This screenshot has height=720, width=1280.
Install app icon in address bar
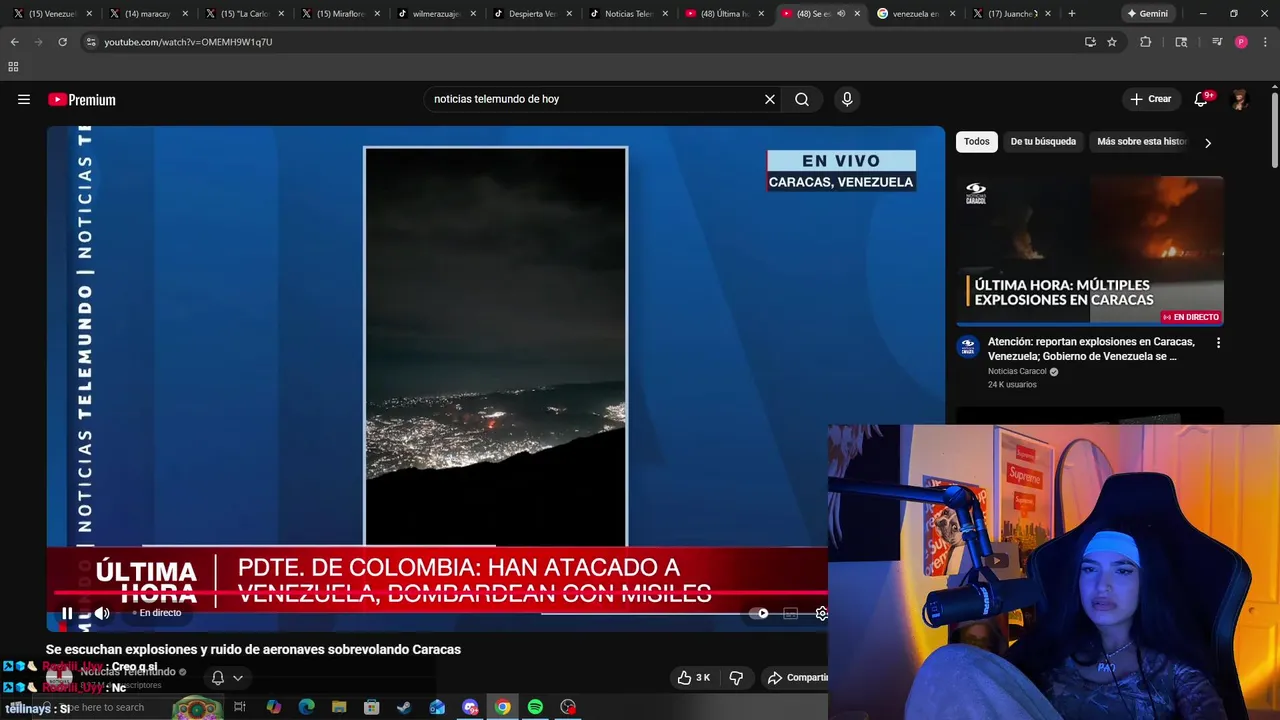(1090, 42)
